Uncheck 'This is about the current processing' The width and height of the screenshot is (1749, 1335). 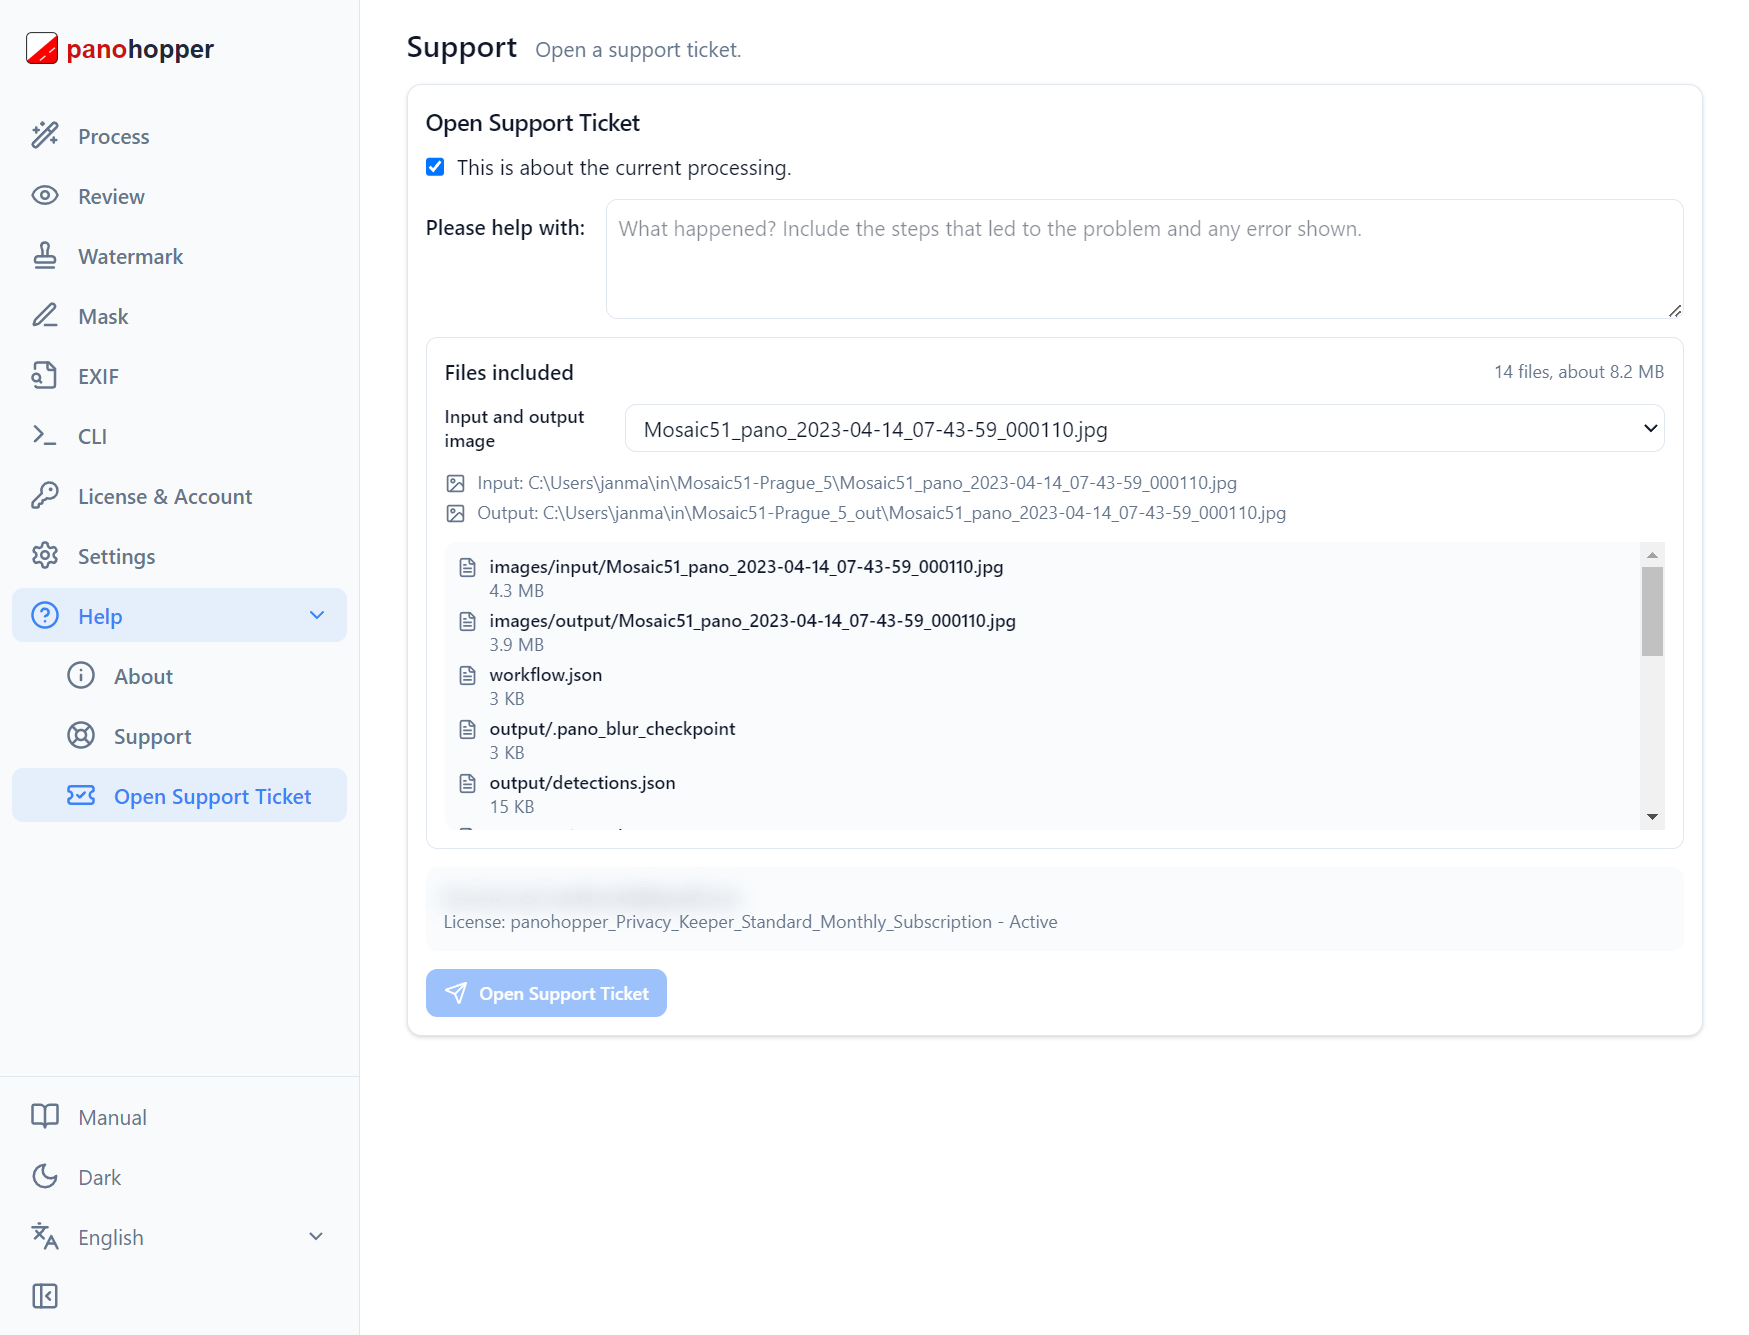point(435,167)
